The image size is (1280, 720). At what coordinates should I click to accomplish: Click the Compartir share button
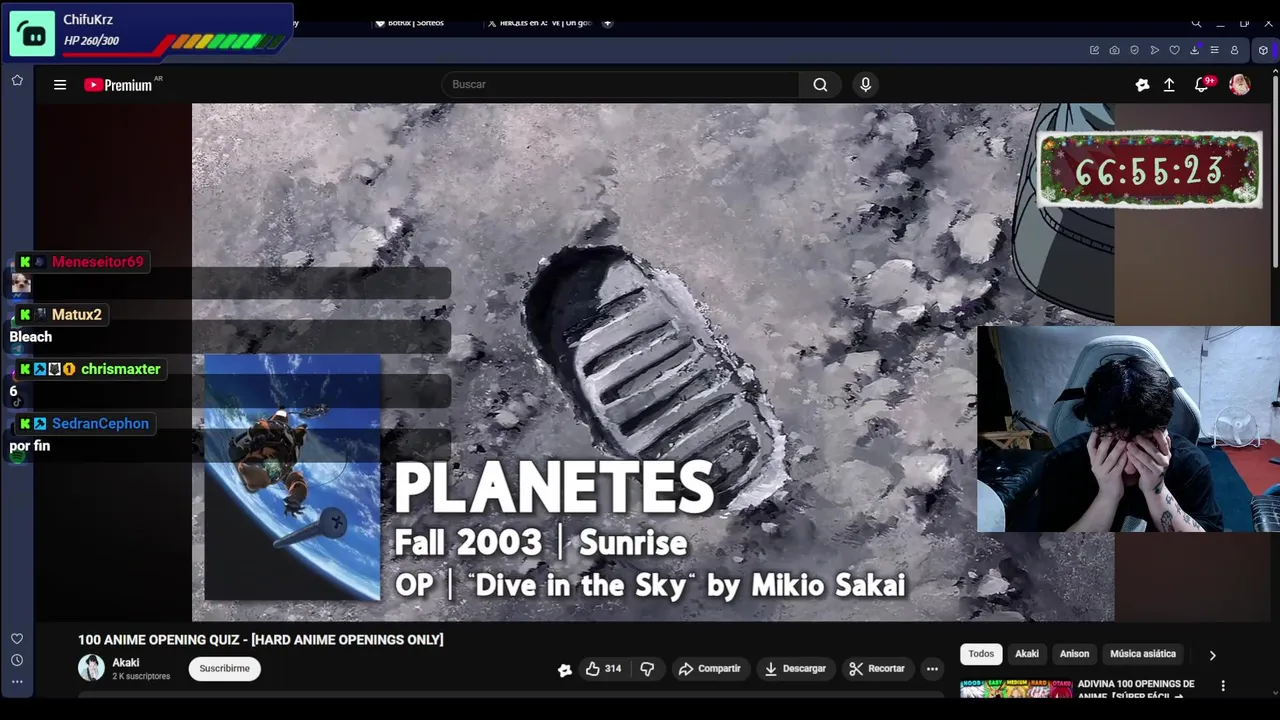710,669
